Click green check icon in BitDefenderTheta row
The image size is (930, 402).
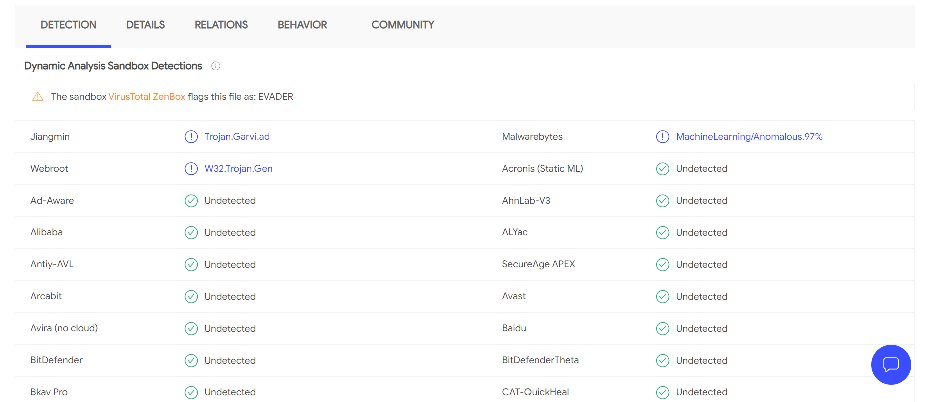(663, 360)
